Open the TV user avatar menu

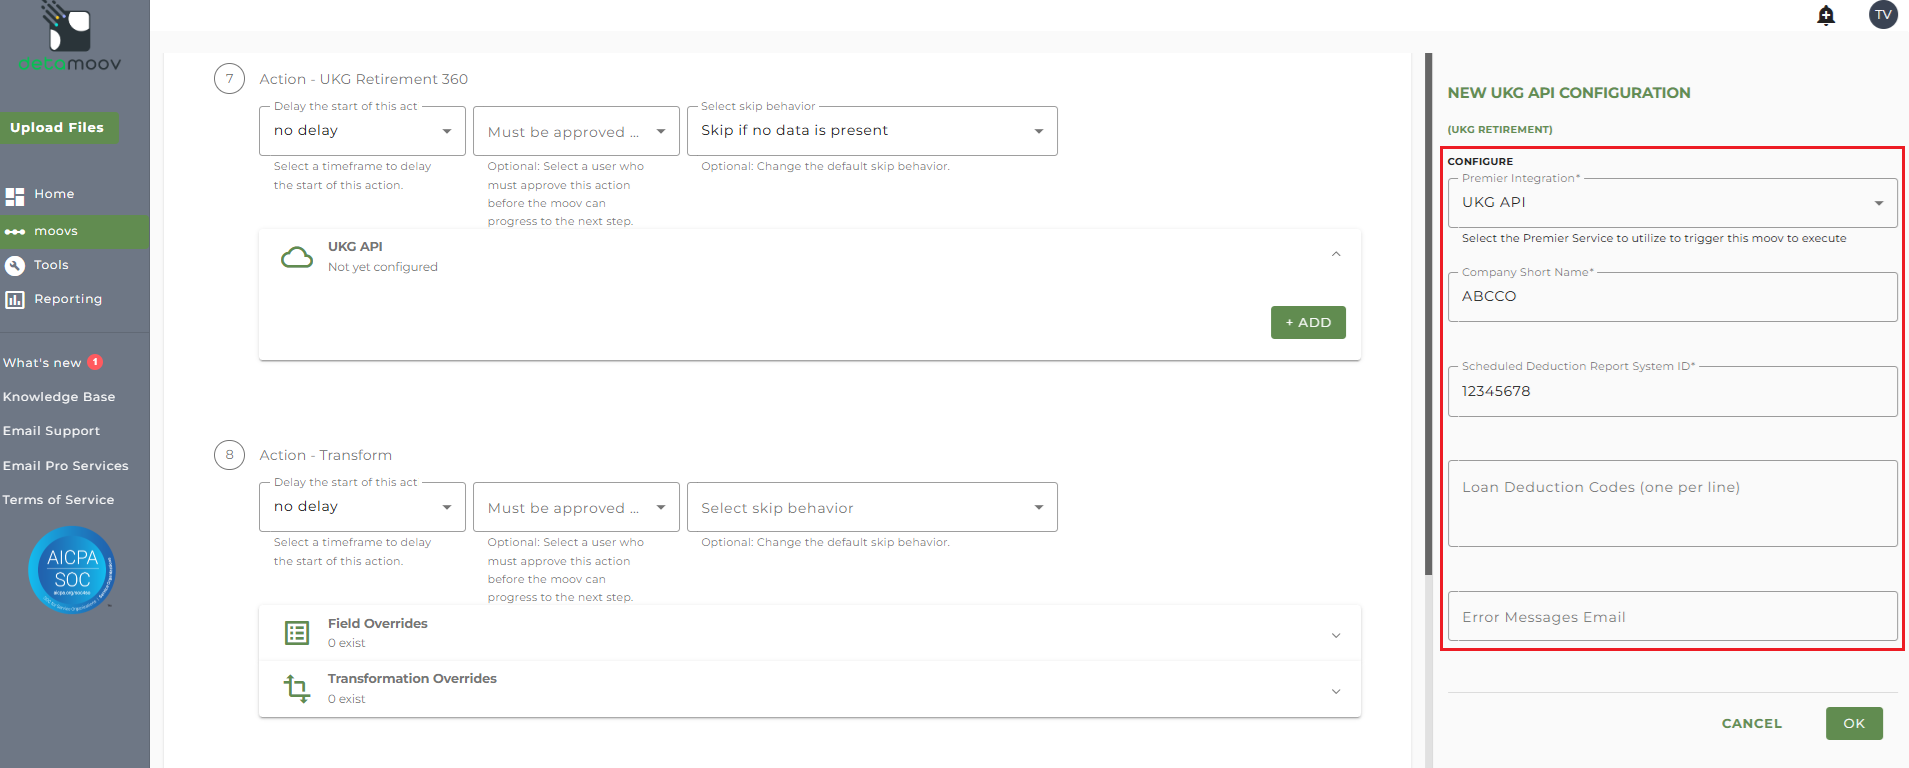(x=1883, y=15)
